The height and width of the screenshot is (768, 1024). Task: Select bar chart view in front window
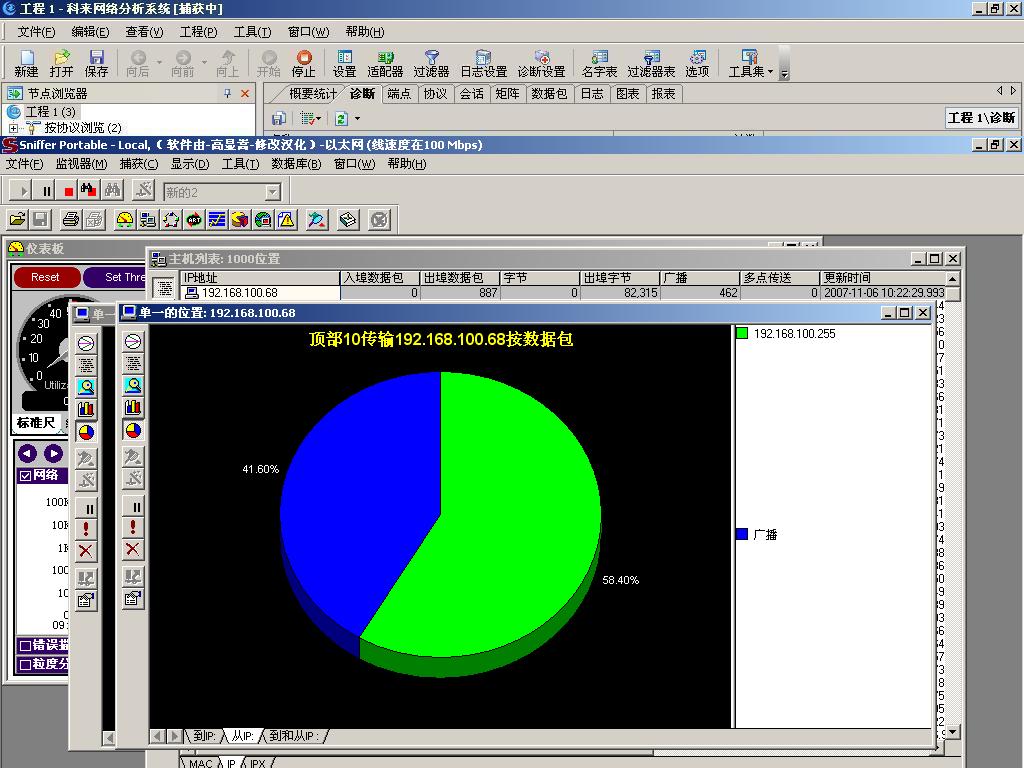133,408
